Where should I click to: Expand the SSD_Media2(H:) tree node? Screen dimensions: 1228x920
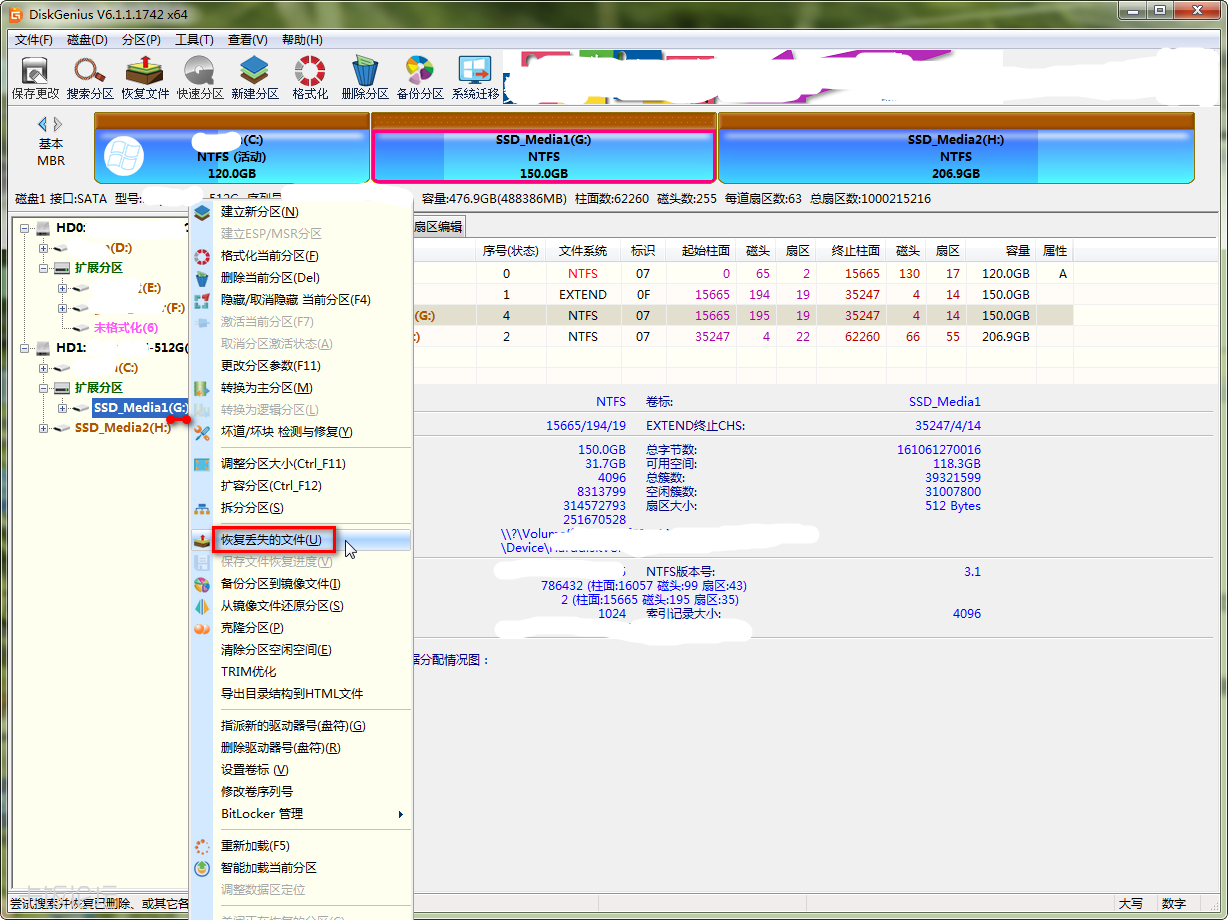click(44, 428)
